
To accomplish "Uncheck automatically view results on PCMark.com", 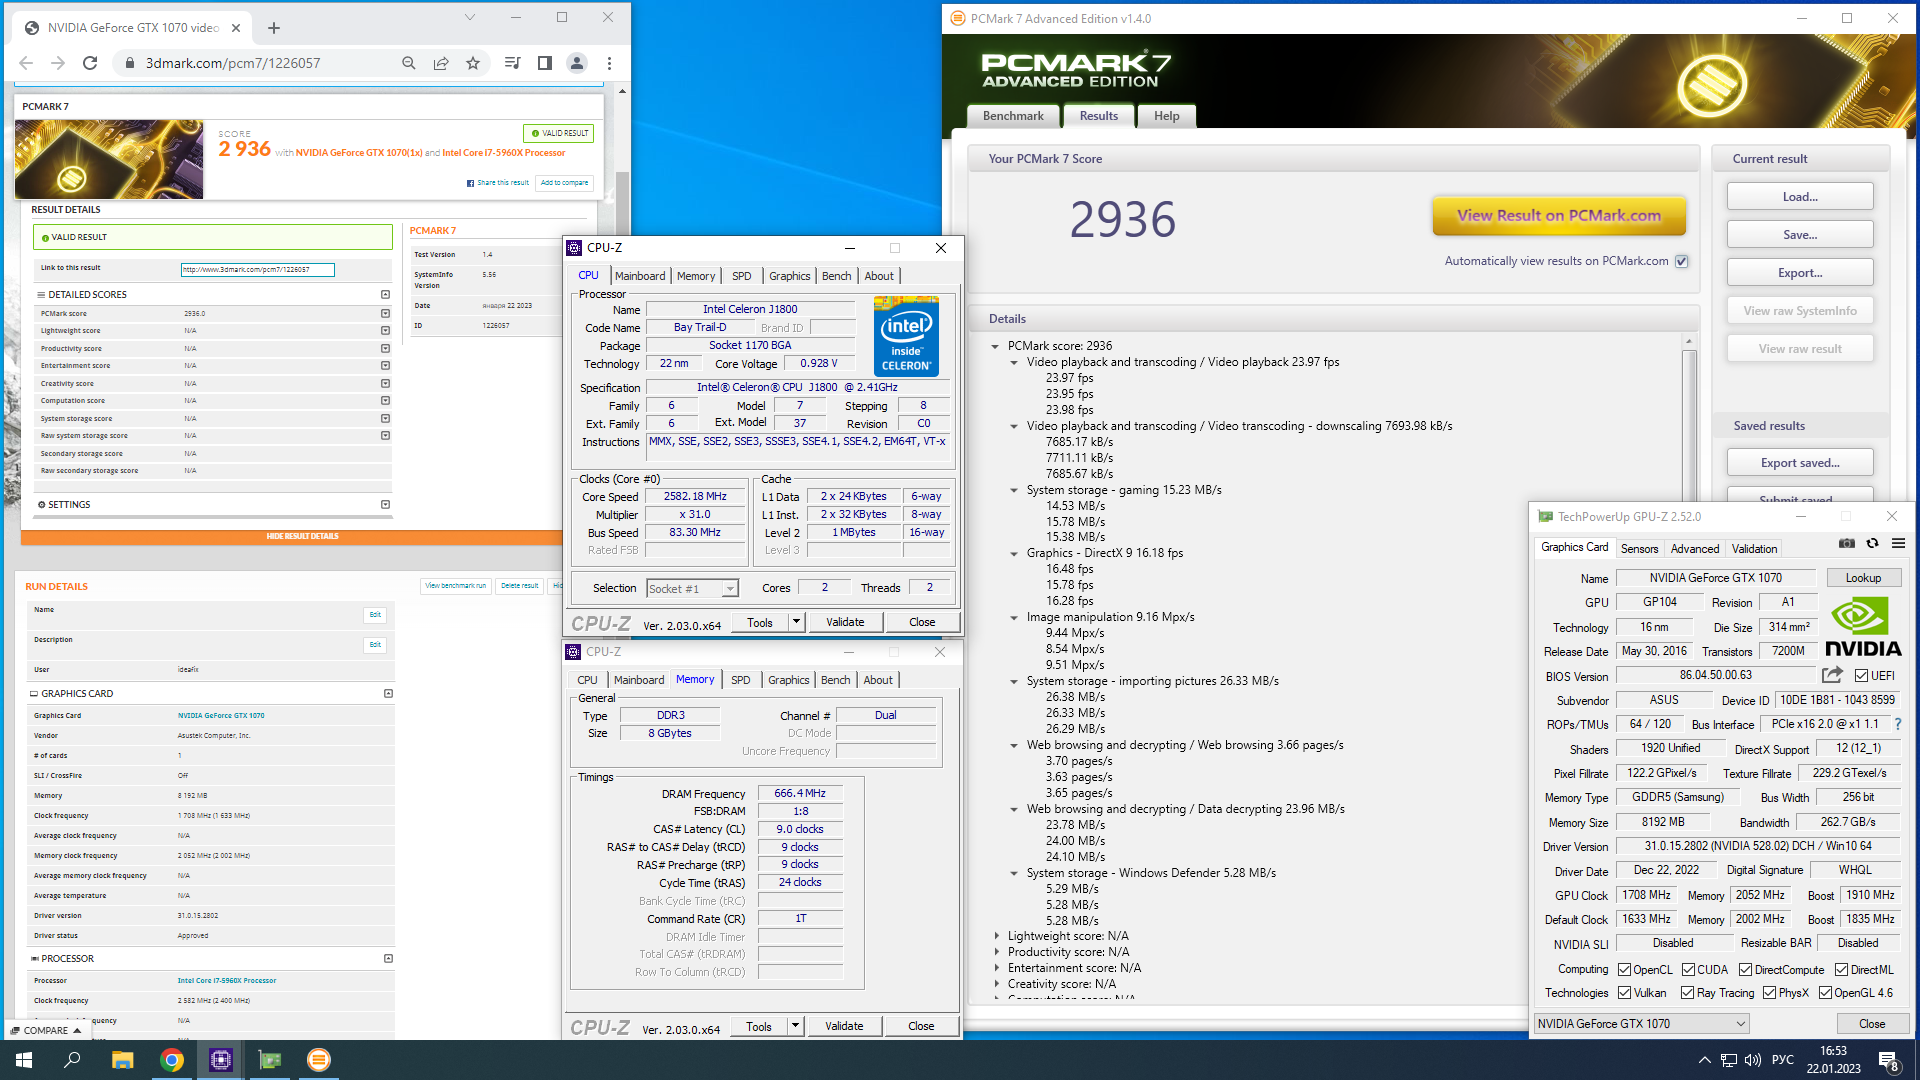I will point(1681,261).
